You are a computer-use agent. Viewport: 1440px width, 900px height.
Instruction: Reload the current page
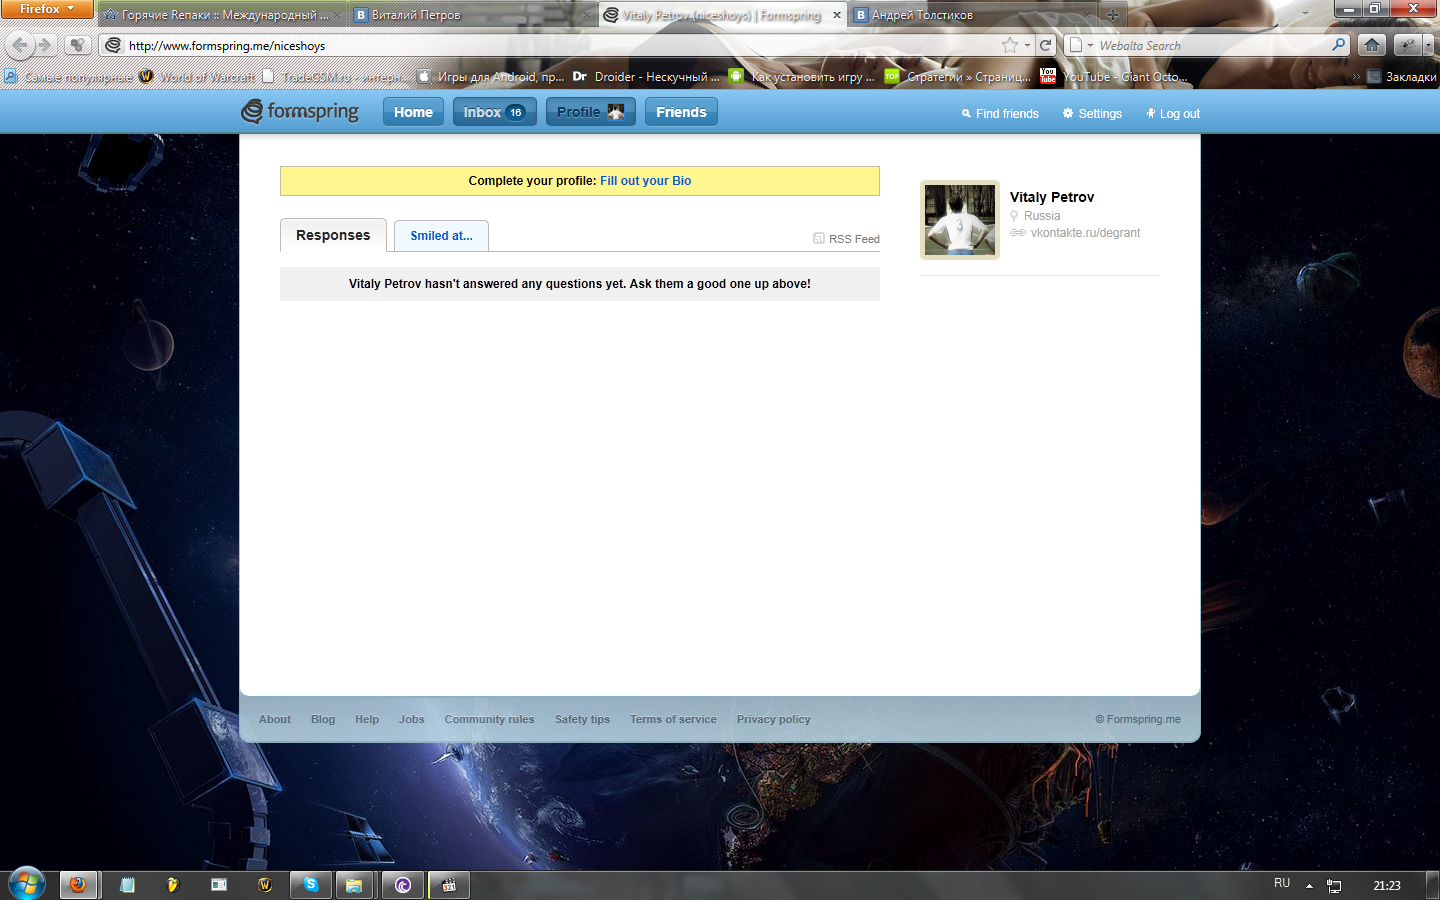pos(1046,45)
